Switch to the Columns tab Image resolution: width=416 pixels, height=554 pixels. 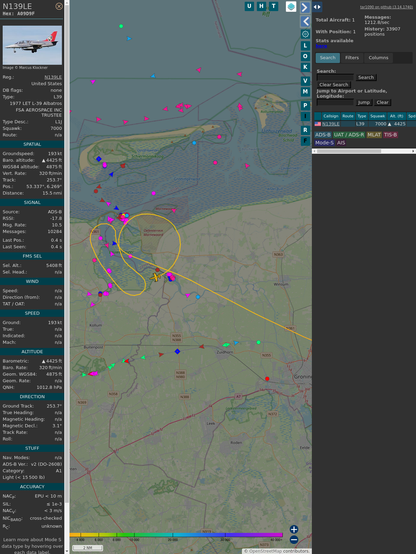(379, 58)
